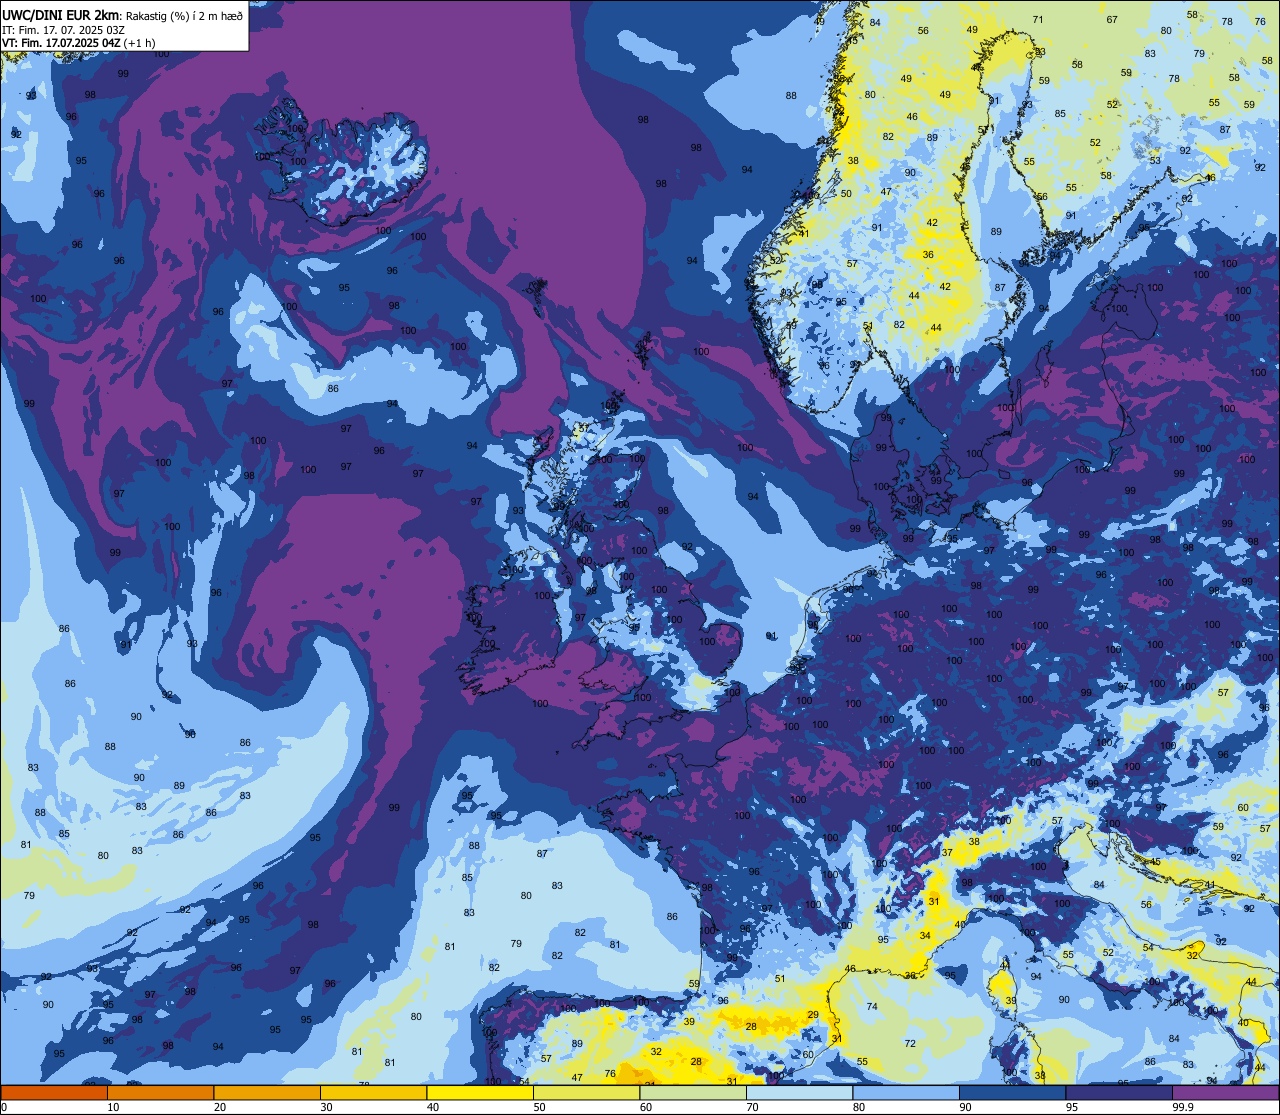The image size is (1280, 1115).
Task: Click the legend tick label '80'
Action: click(858, 1107)
